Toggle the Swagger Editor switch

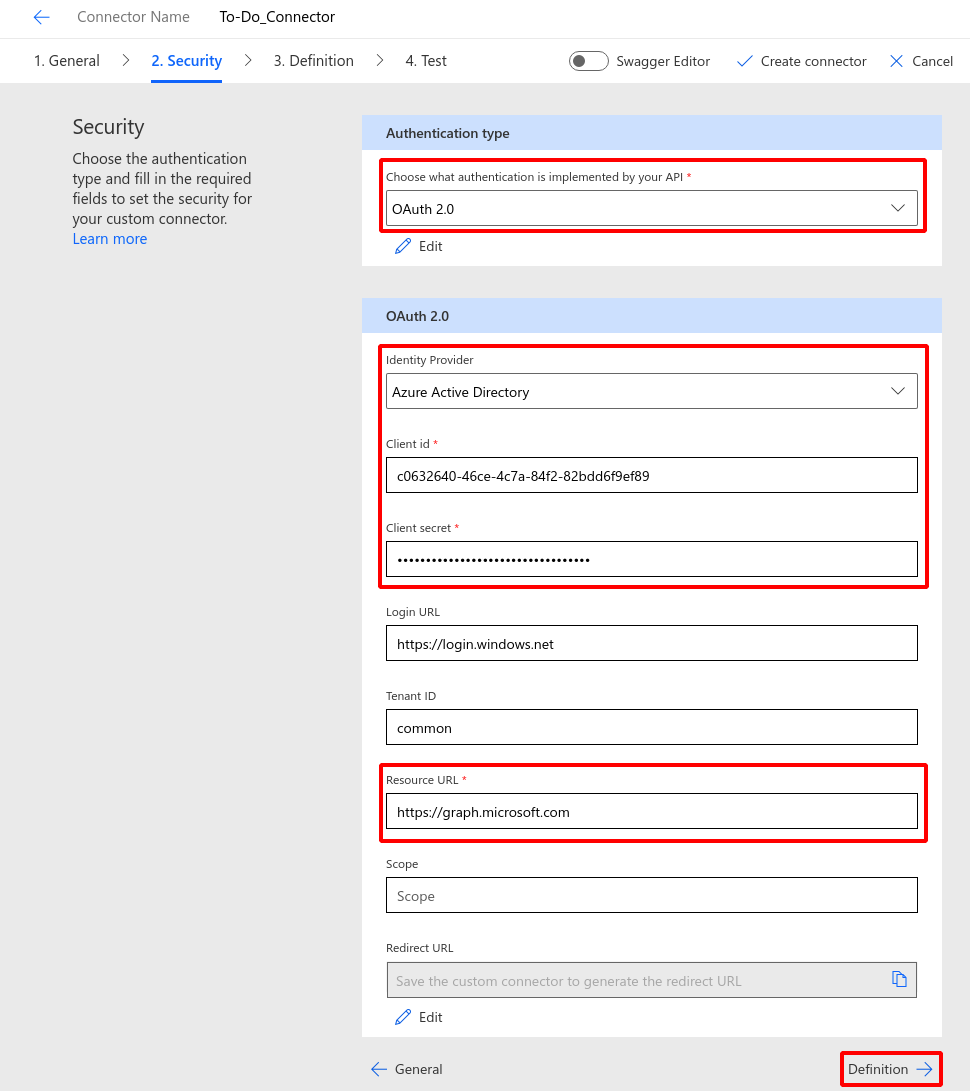pyautogui.click(x=588, y=61)
